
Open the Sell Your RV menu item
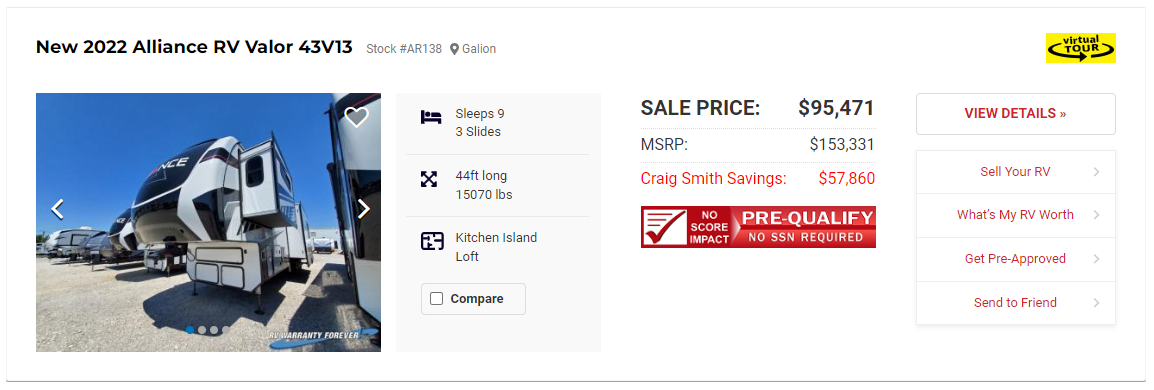click(1016, 172)
